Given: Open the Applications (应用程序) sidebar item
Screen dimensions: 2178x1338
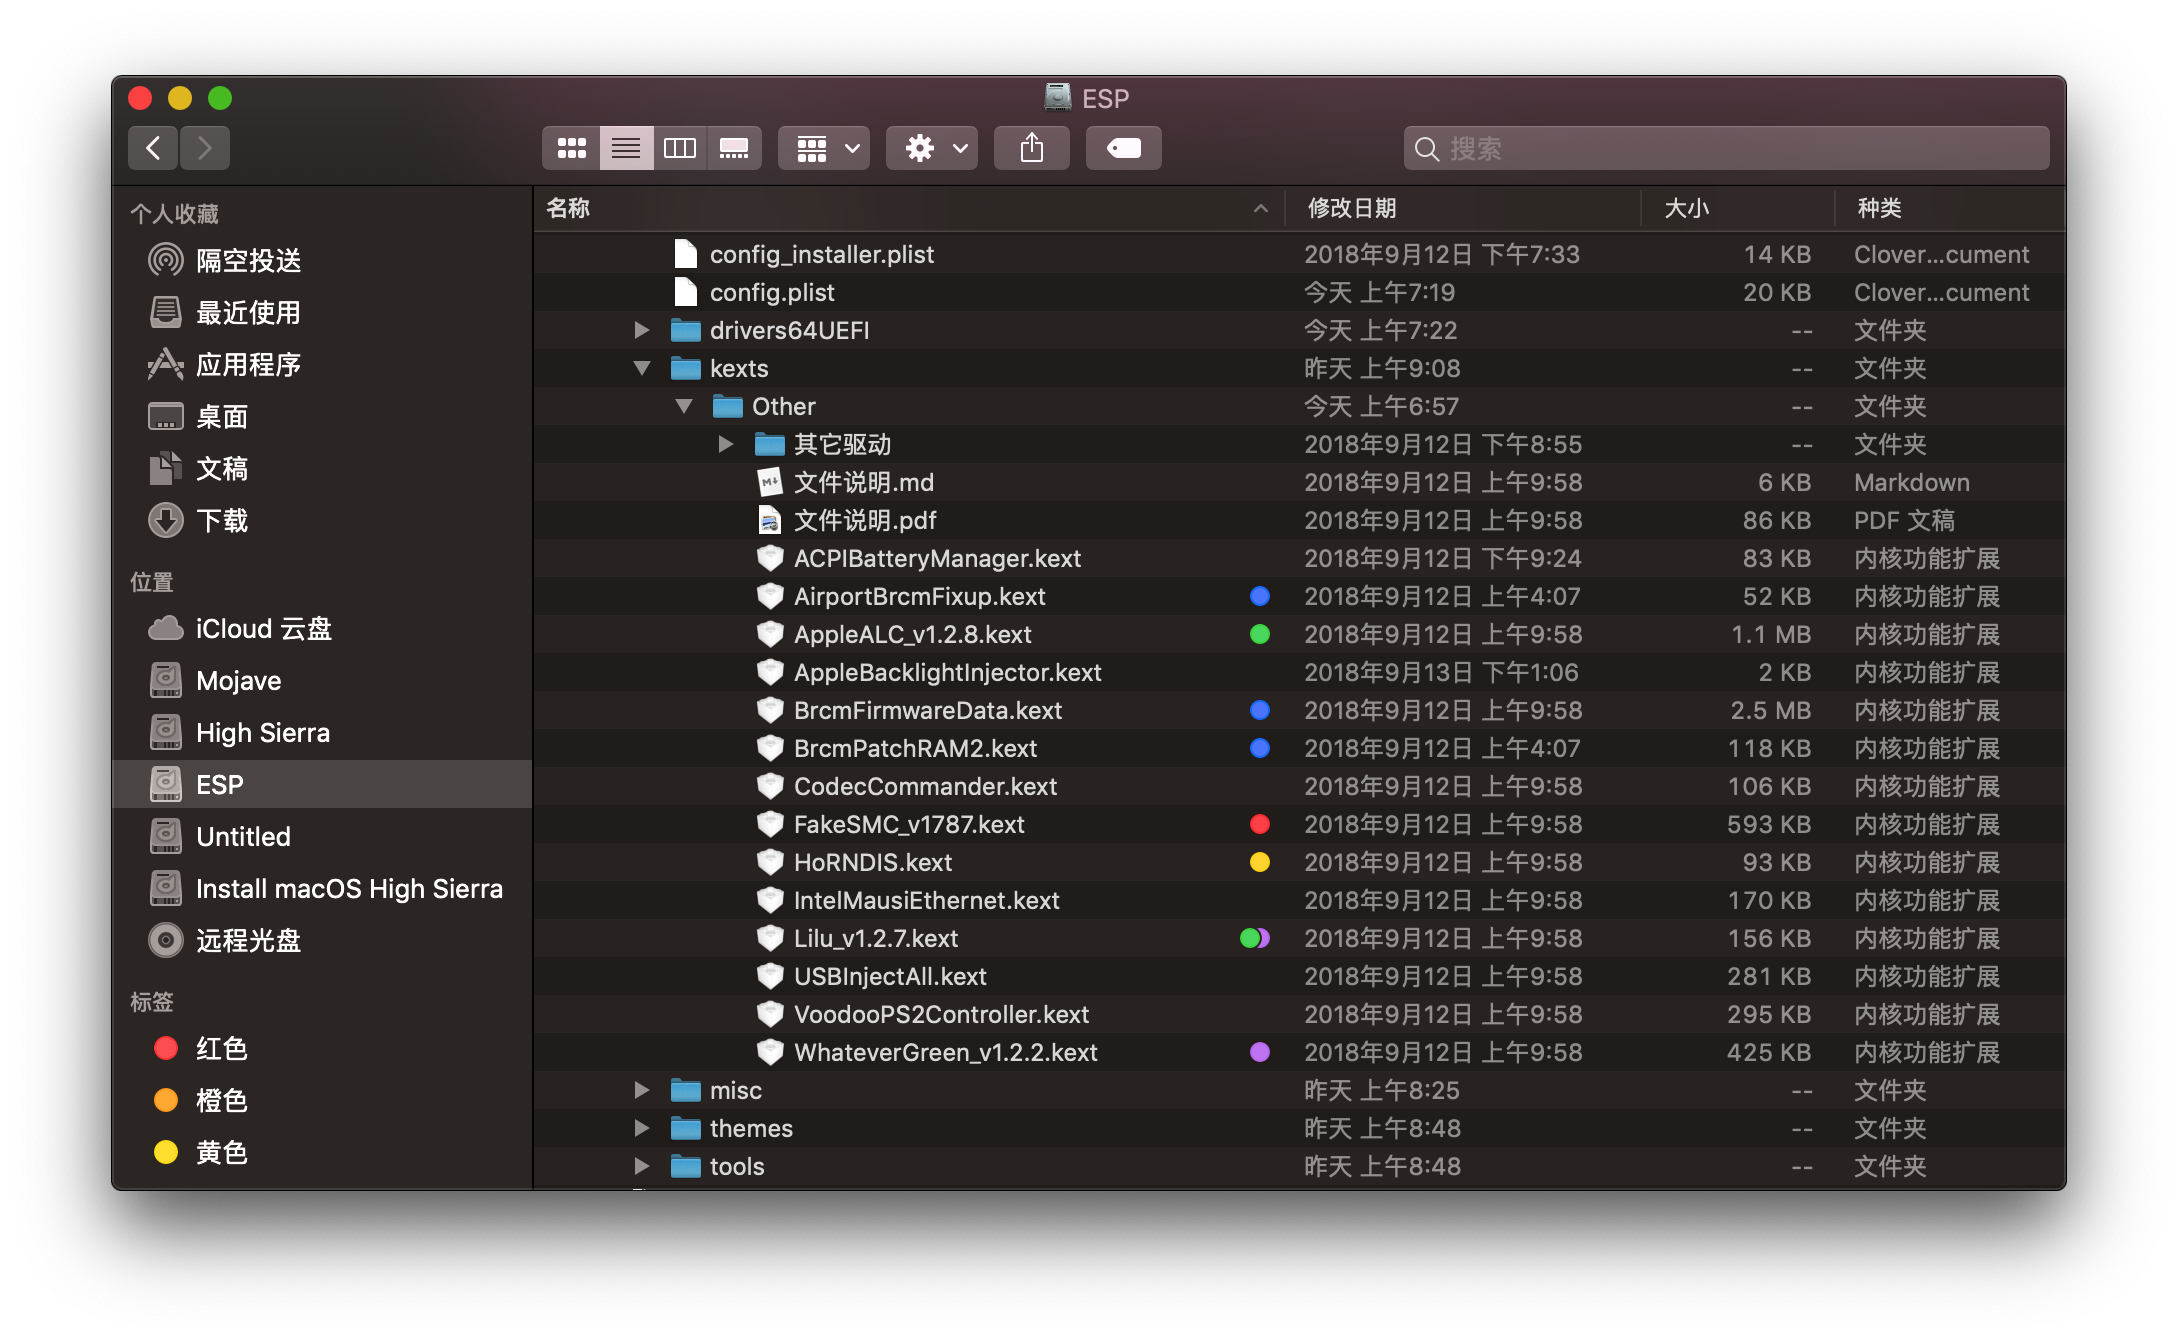Looking at the screenshot, I should pyautogui.click(x=248, y=365).
